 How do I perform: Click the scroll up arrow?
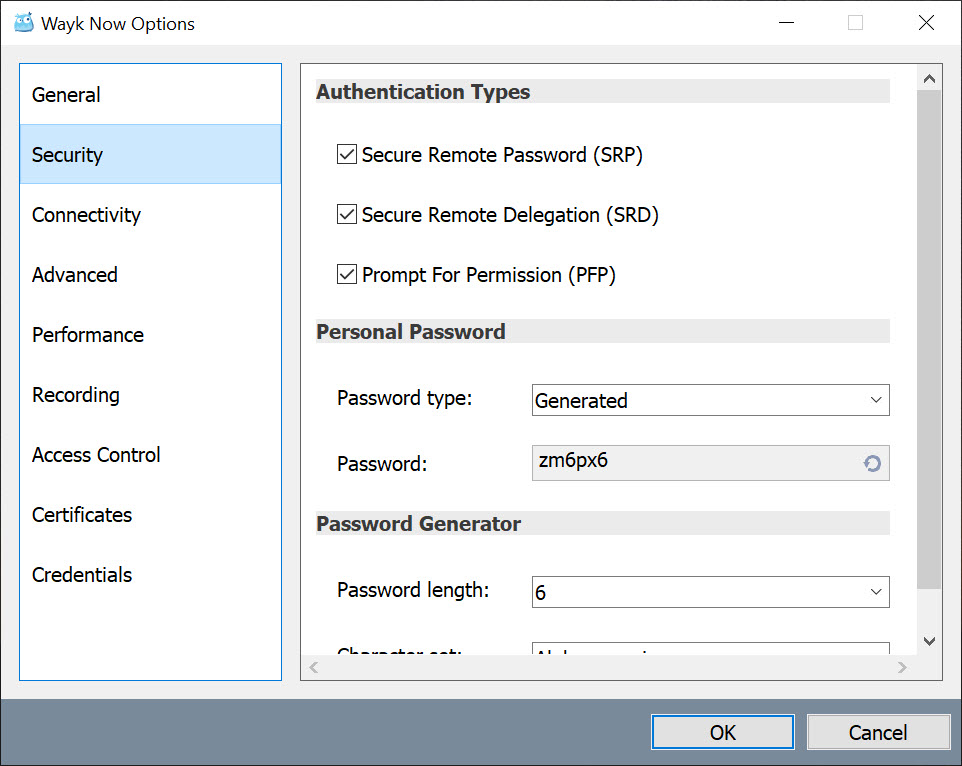point(929,79)
